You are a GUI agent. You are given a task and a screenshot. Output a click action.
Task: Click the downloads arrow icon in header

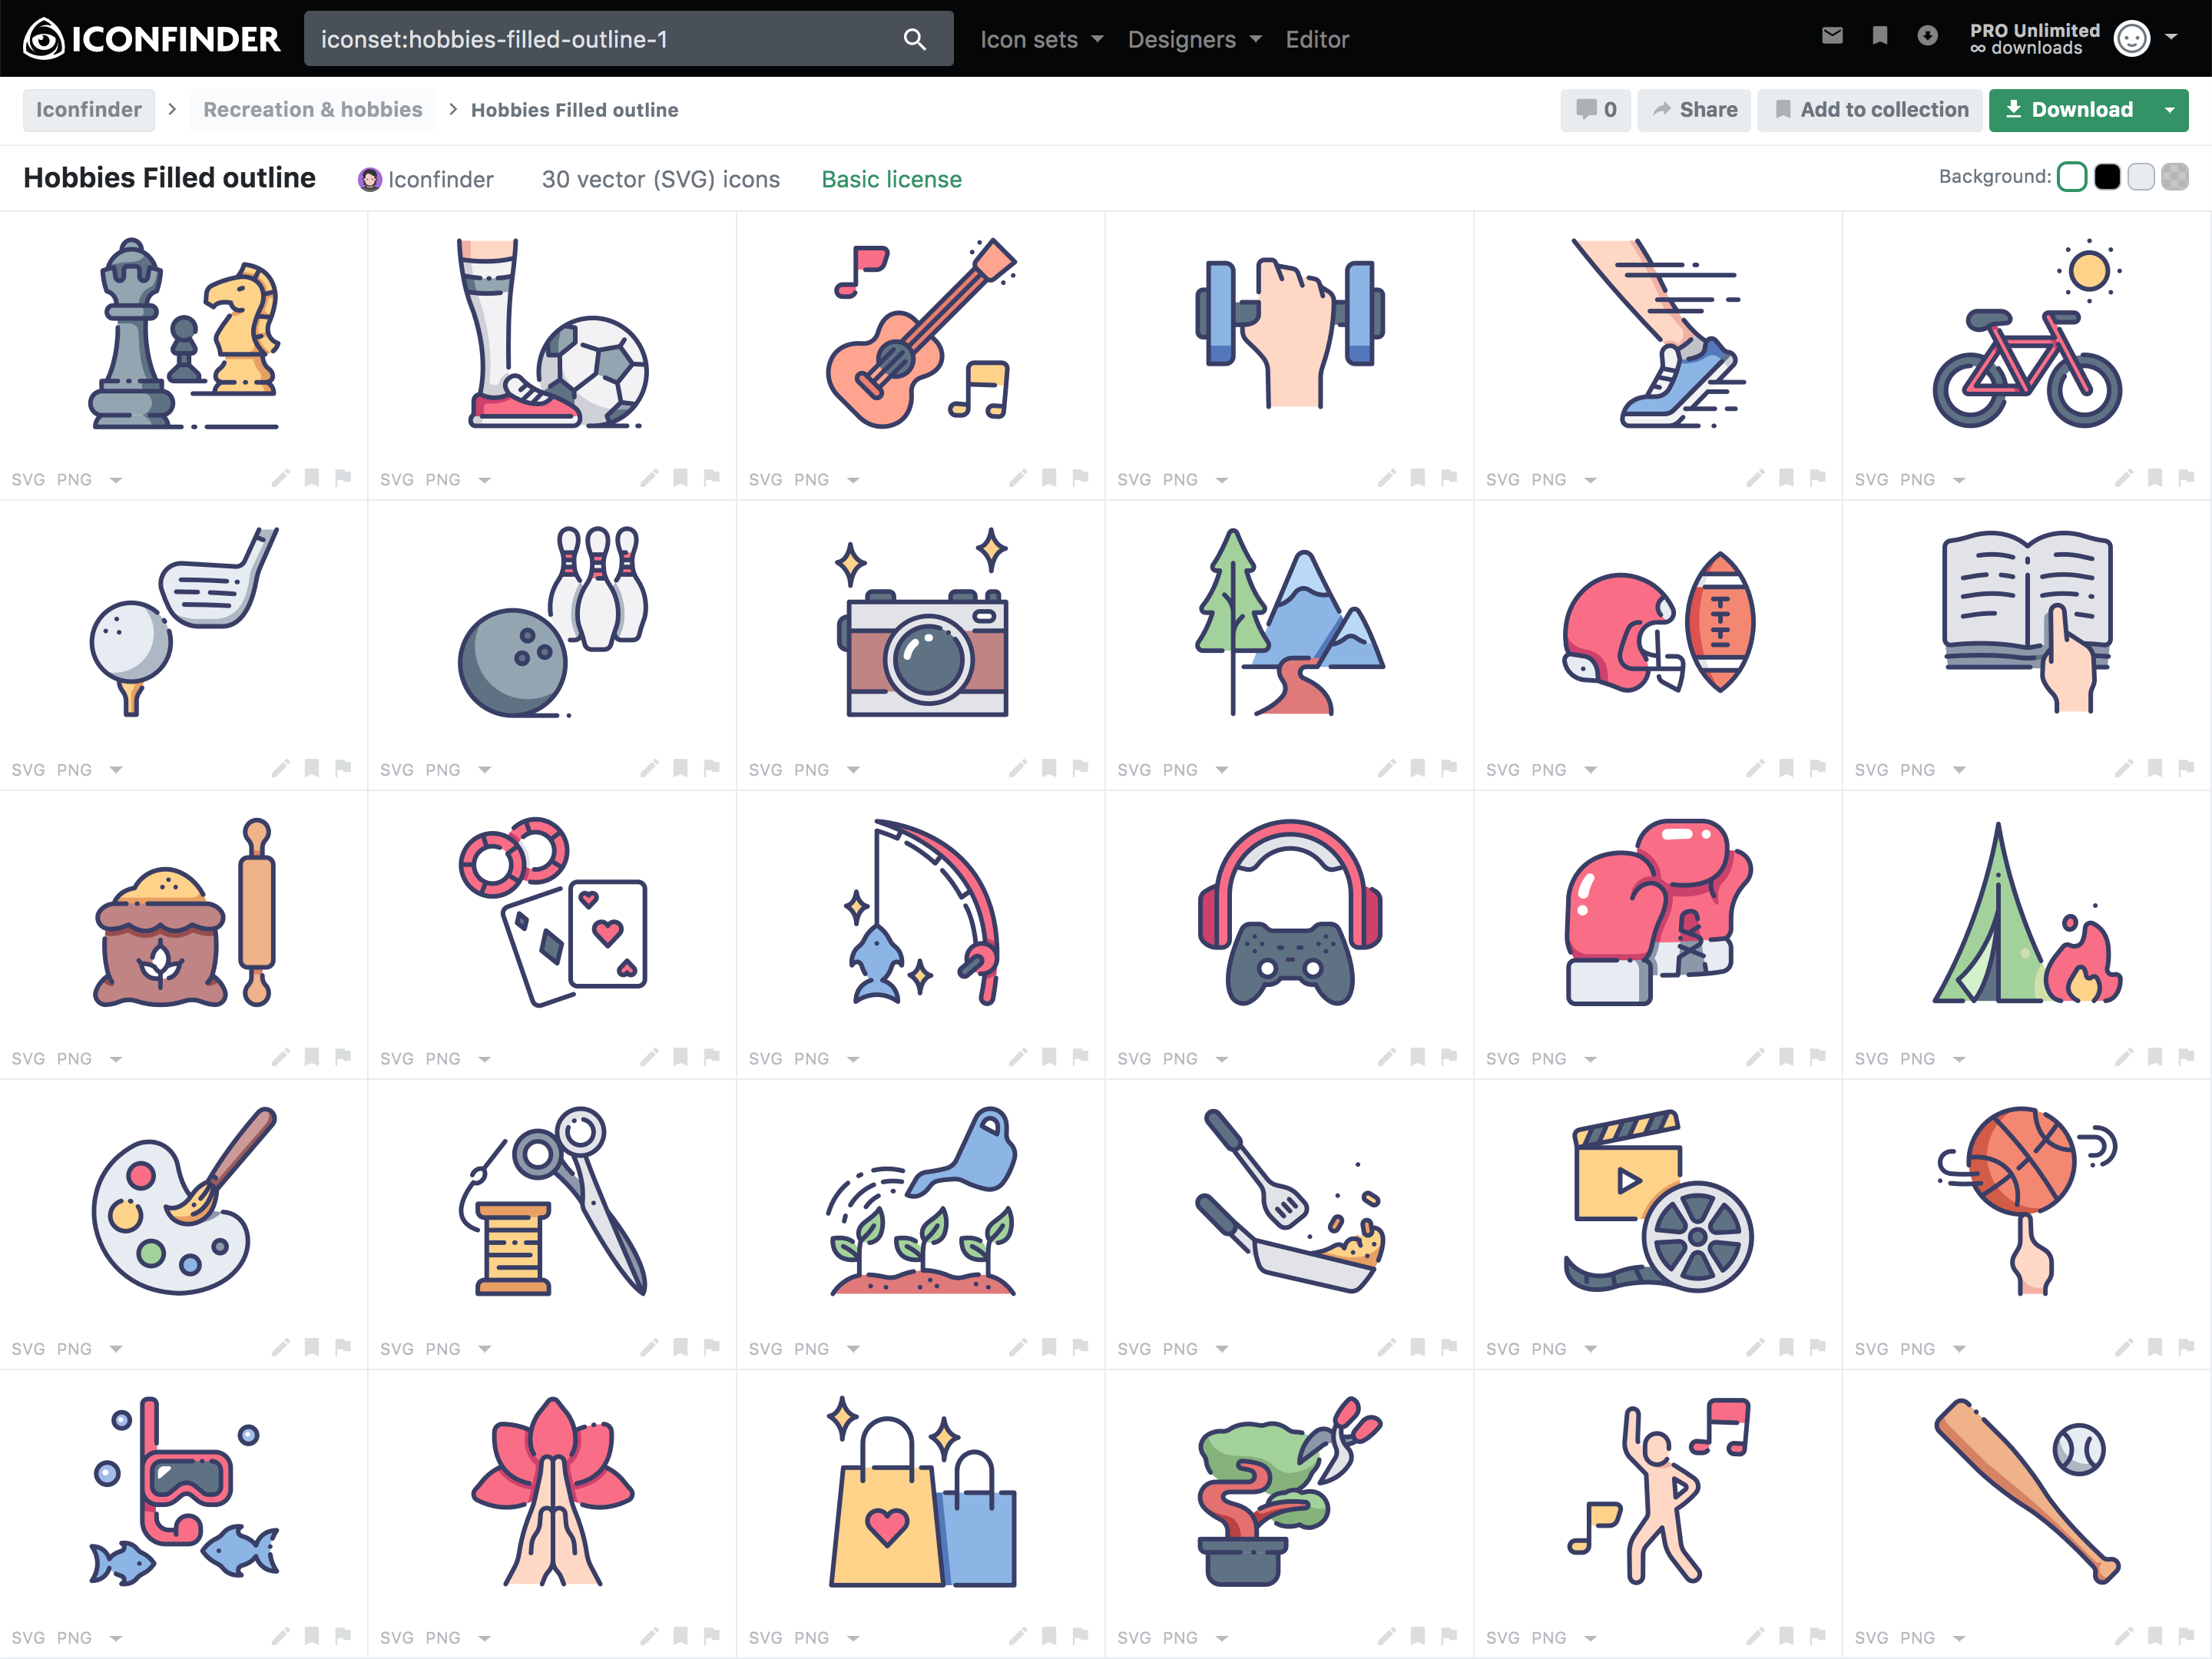pos(1927,36)
